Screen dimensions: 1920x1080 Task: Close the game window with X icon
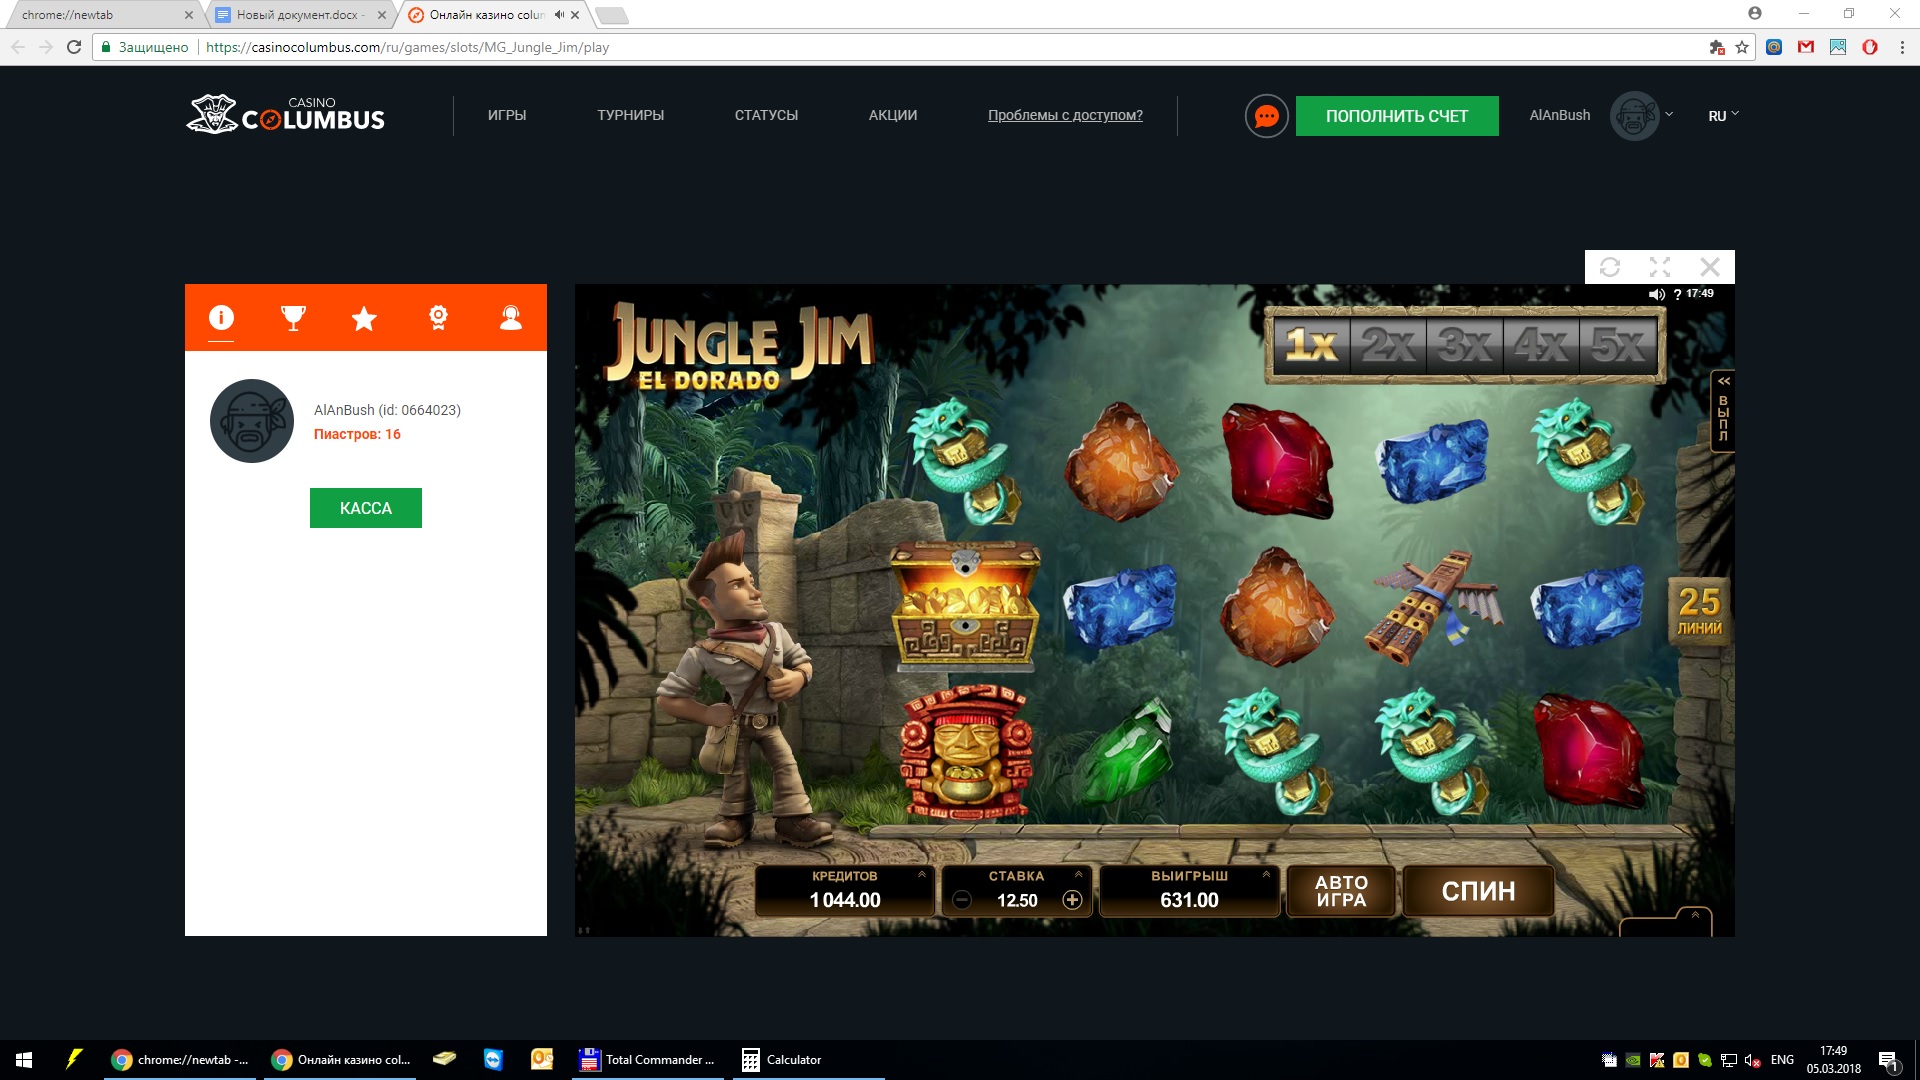pyautogui.click(x=1710, y=267)
